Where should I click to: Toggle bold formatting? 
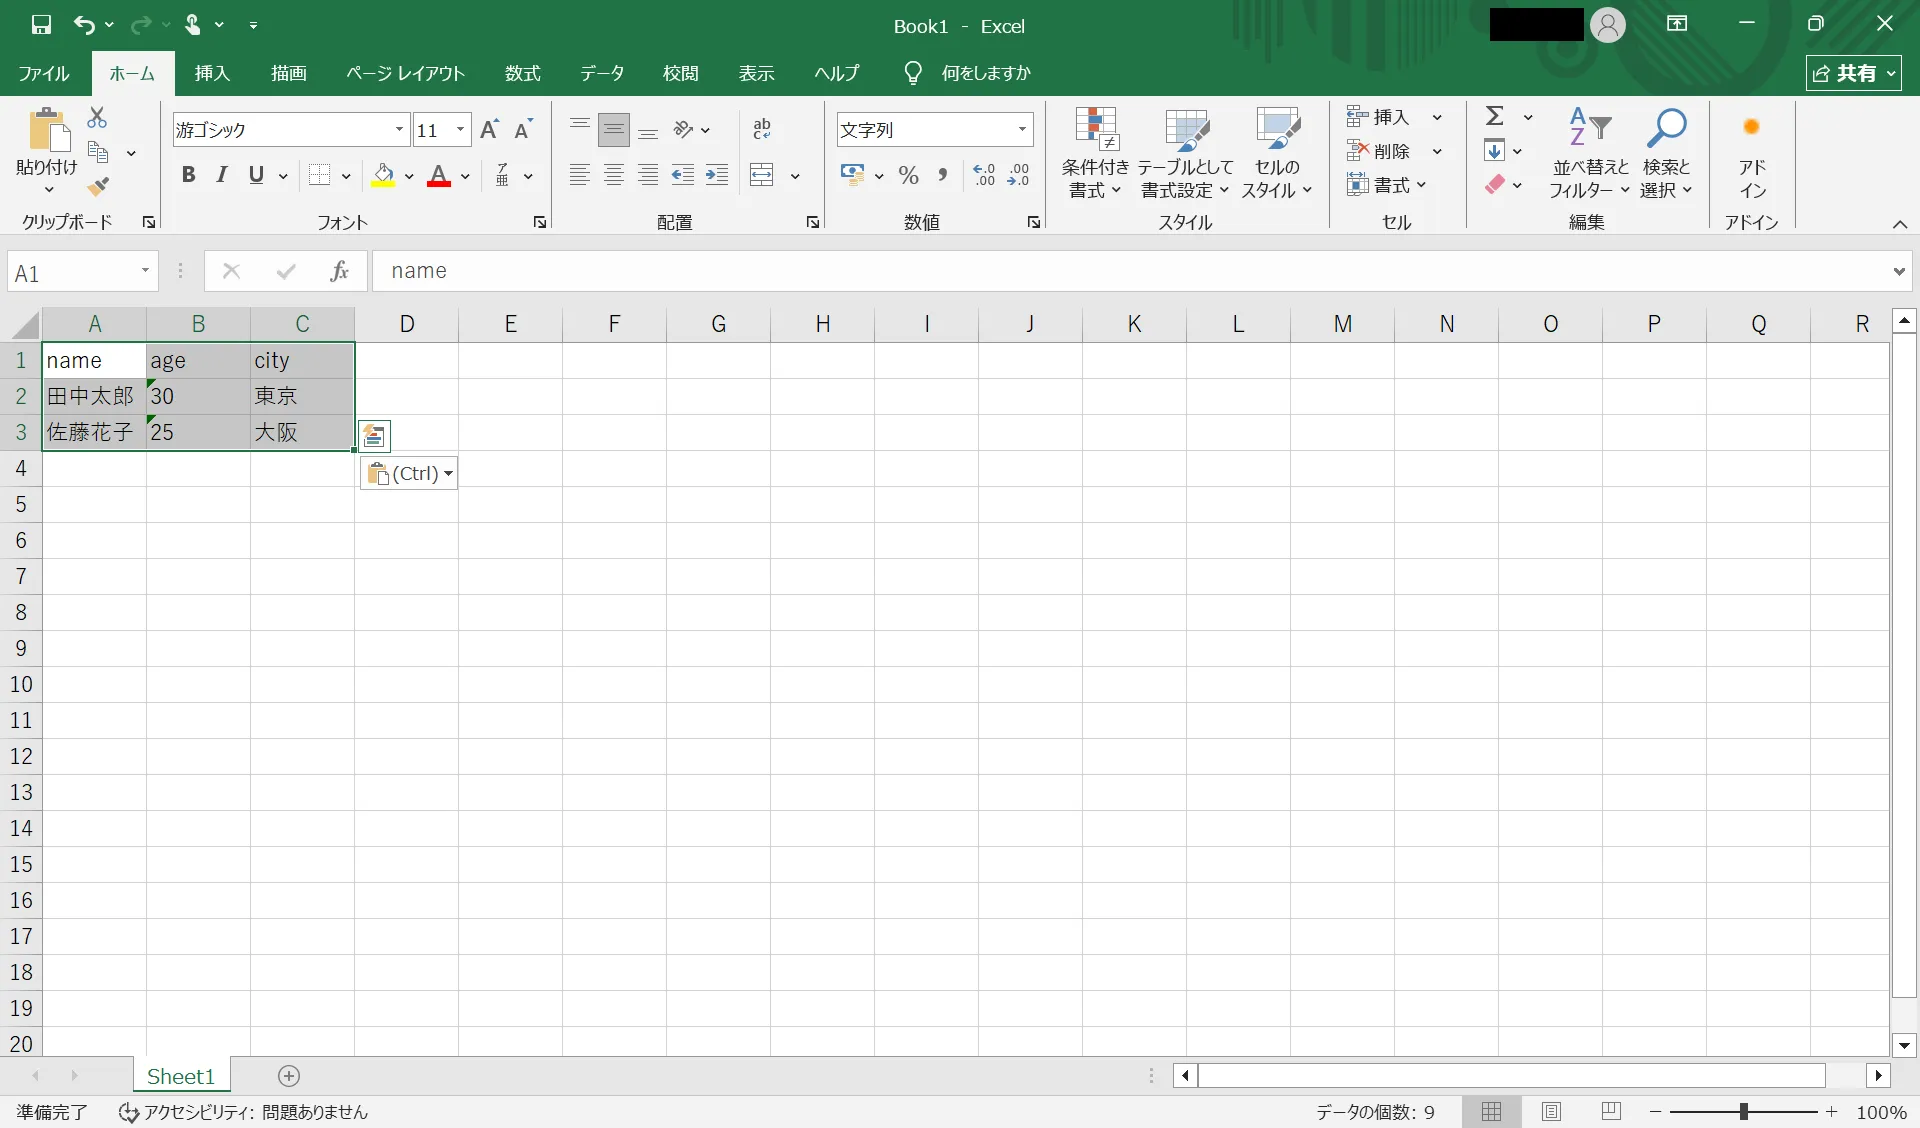(188, 176)
